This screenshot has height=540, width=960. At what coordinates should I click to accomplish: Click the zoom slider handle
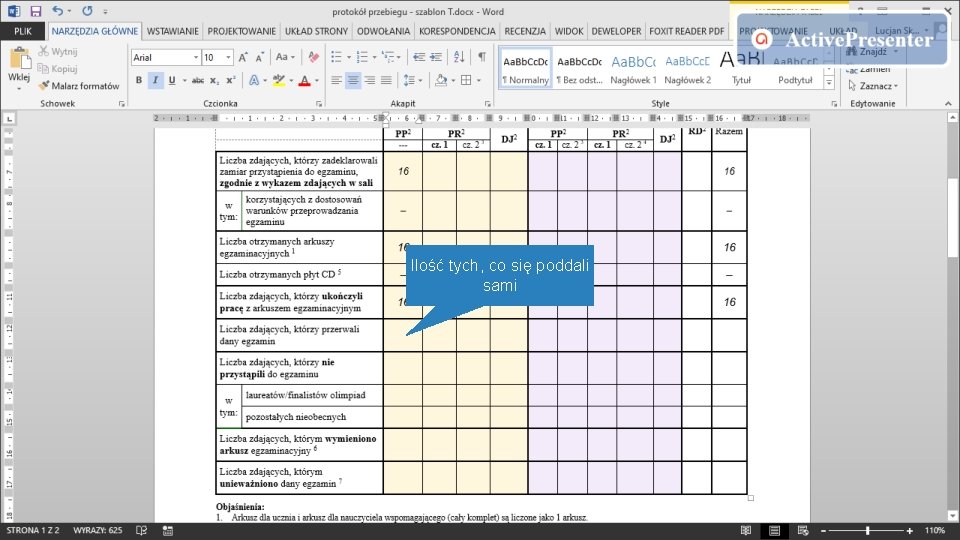coord(868,531)
